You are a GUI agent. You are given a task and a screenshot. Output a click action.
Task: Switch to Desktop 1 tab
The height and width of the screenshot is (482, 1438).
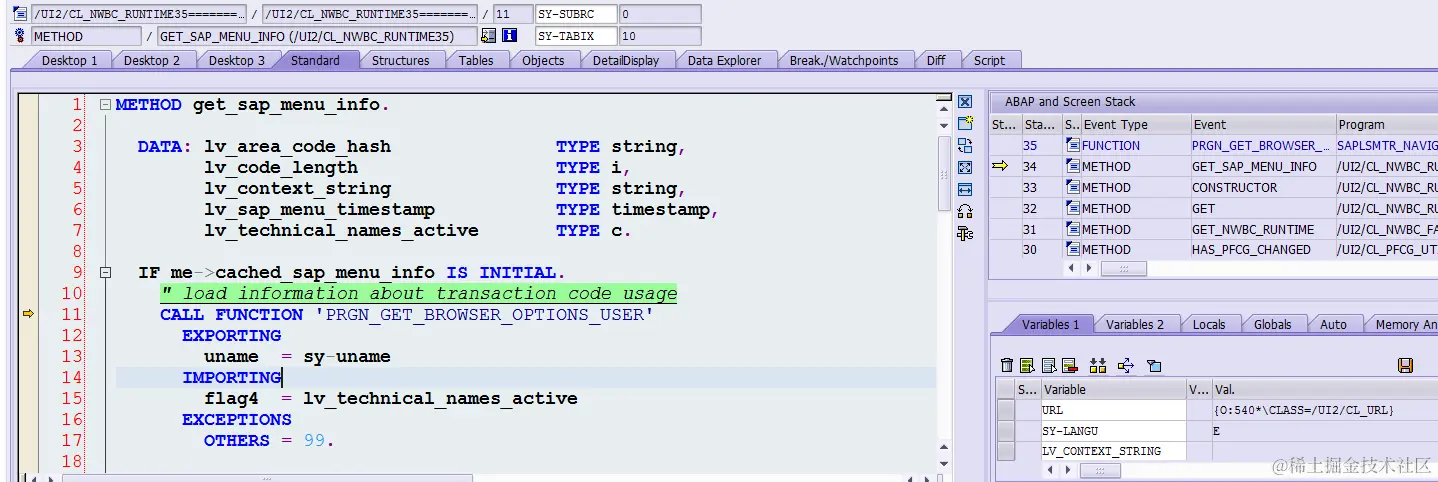(x=69, y=60)
